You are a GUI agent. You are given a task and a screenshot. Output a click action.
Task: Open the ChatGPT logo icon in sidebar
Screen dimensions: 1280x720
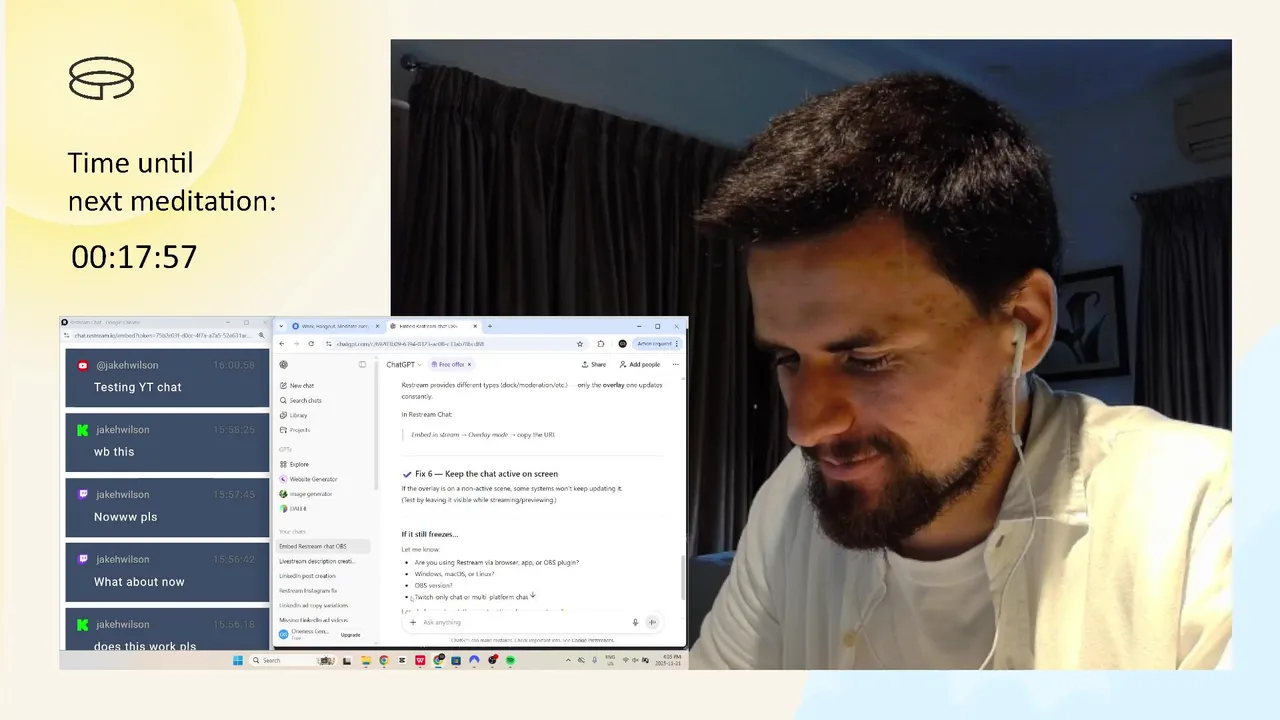284,365
